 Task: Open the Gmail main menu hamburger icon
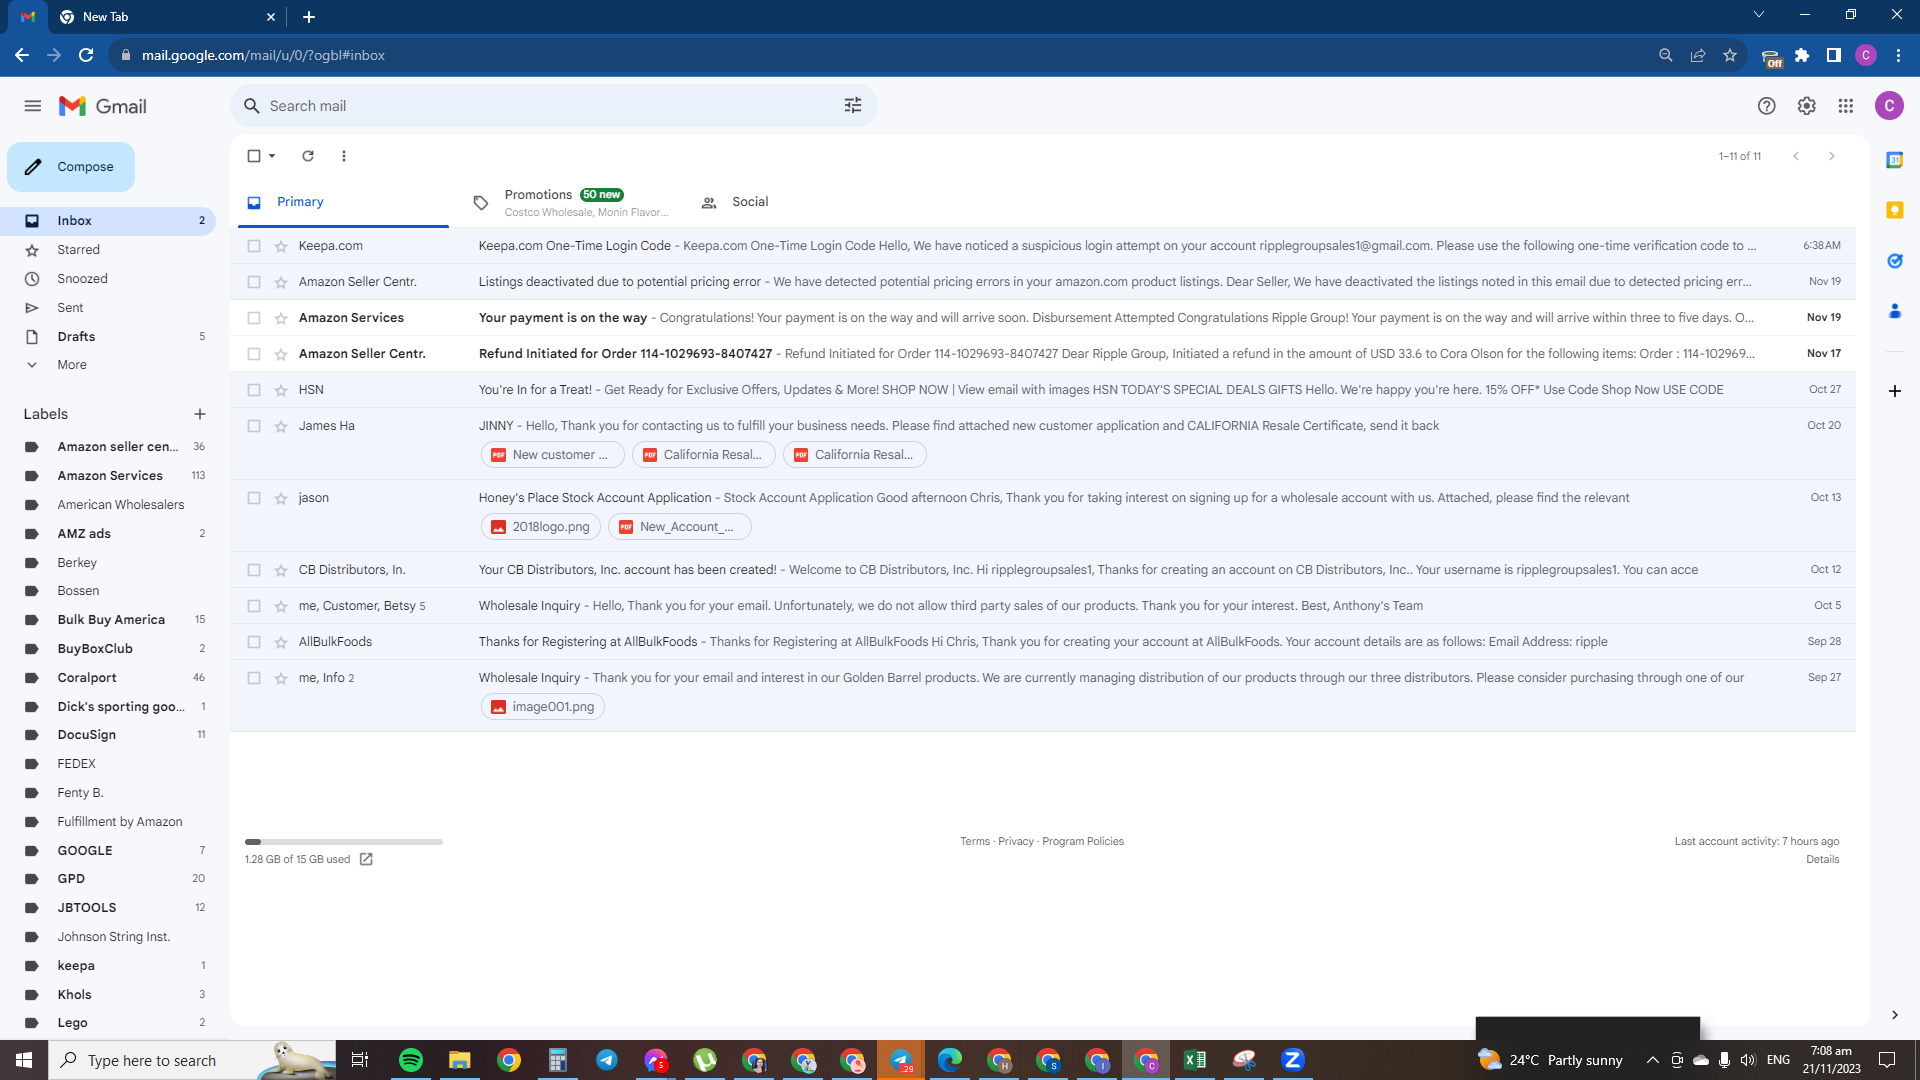point(33,106)
